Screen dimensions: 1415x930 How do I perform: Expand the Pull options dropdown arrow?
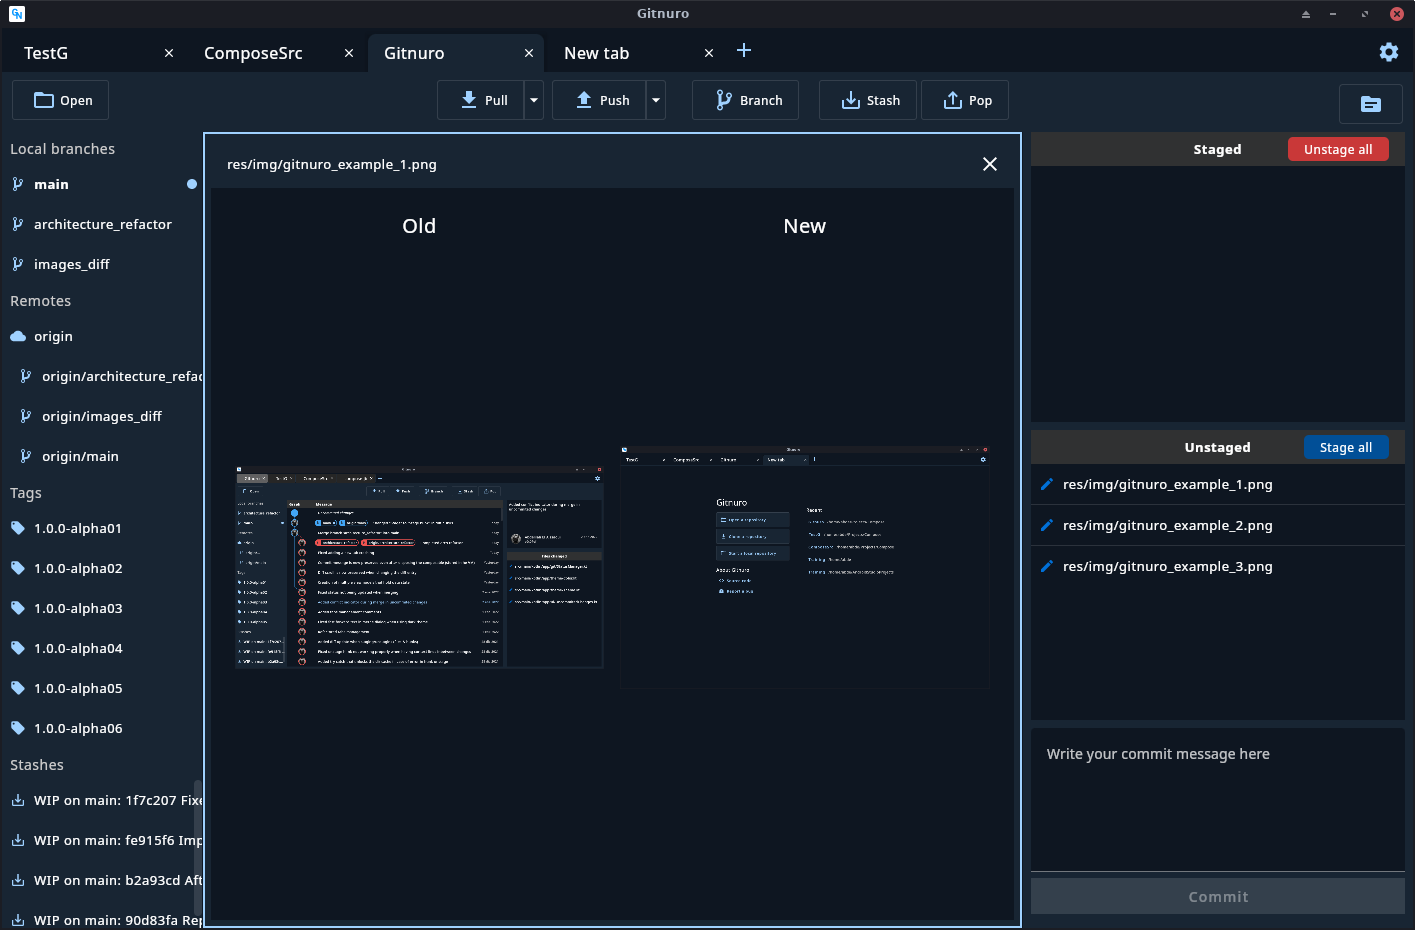534,100
